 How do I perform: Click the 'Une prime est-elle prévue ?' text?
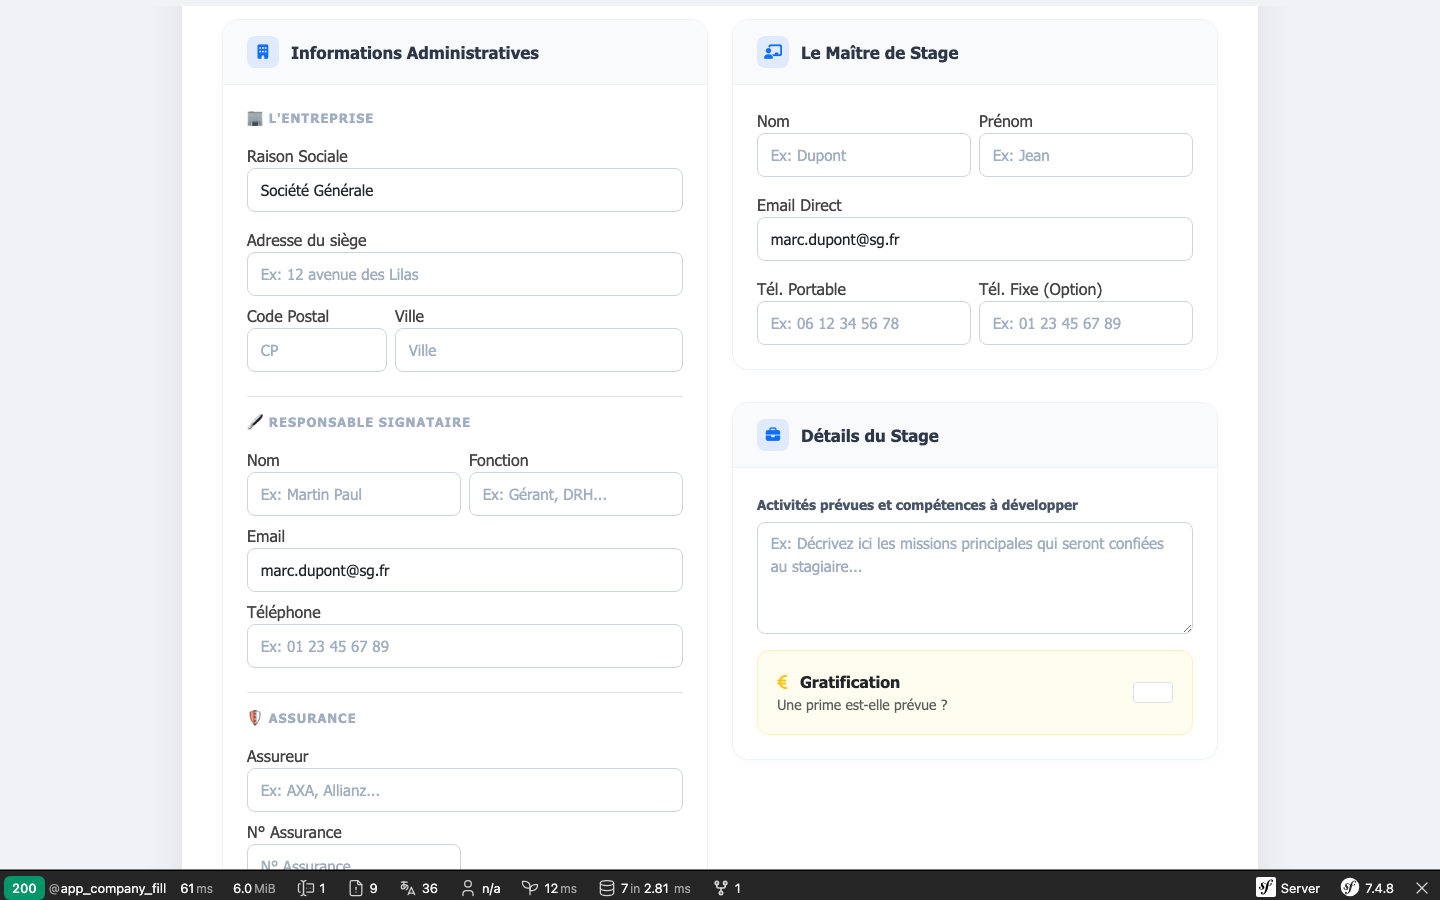[x=862, y=705]
